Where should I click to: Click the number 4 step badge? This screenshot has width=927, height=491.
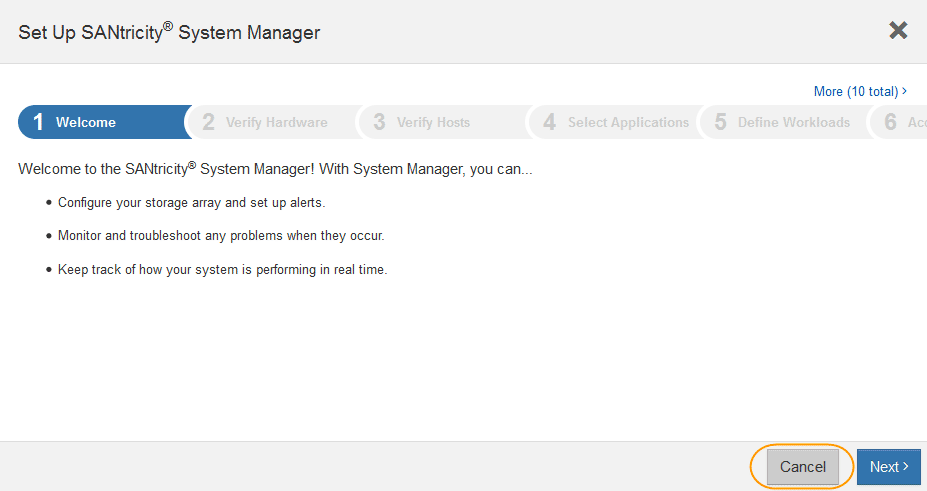pyautogui.click(x=549, y=122)
